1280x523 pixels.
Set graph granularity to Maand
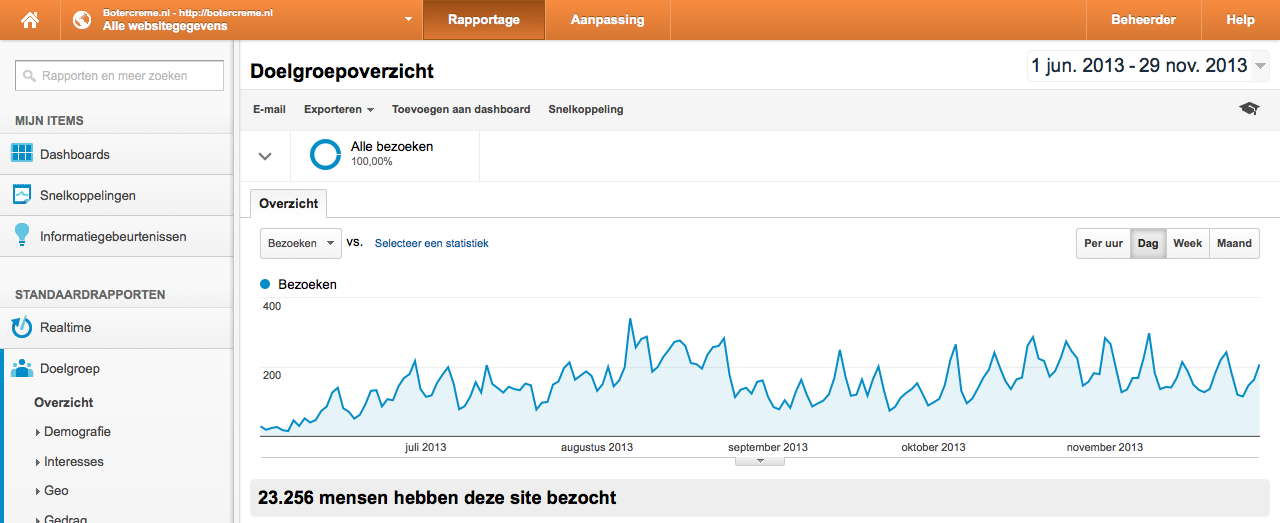pyautogui.click(x=1235, y=243)
